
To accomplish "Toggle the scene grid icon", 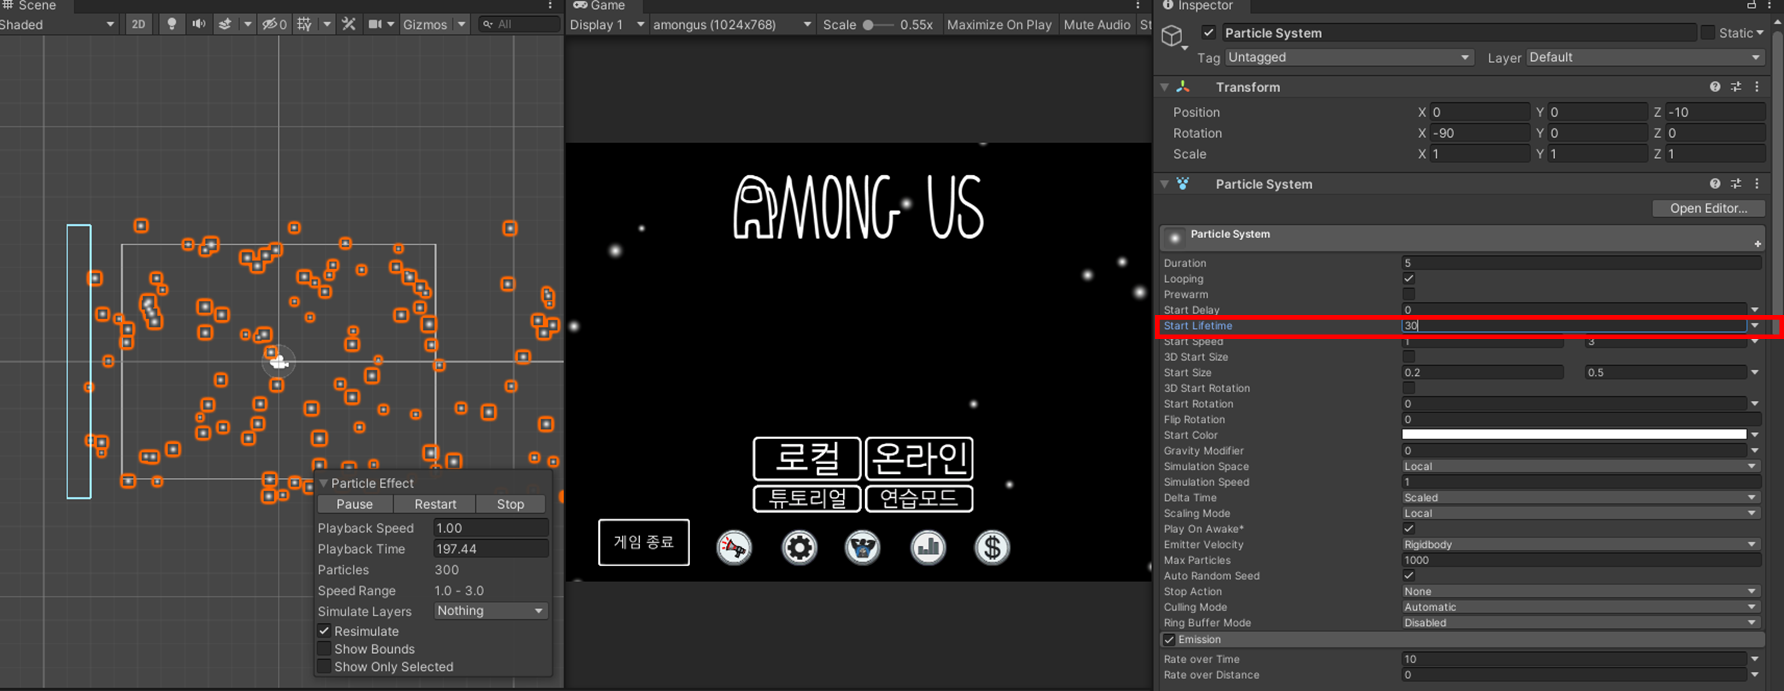I will point(304,24).
